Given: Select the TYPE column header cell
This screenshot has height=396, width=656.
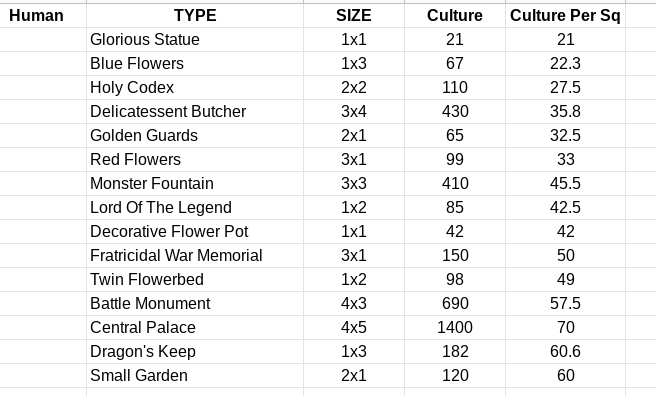Looking at the screenshot, I should (x=195, y=15).
